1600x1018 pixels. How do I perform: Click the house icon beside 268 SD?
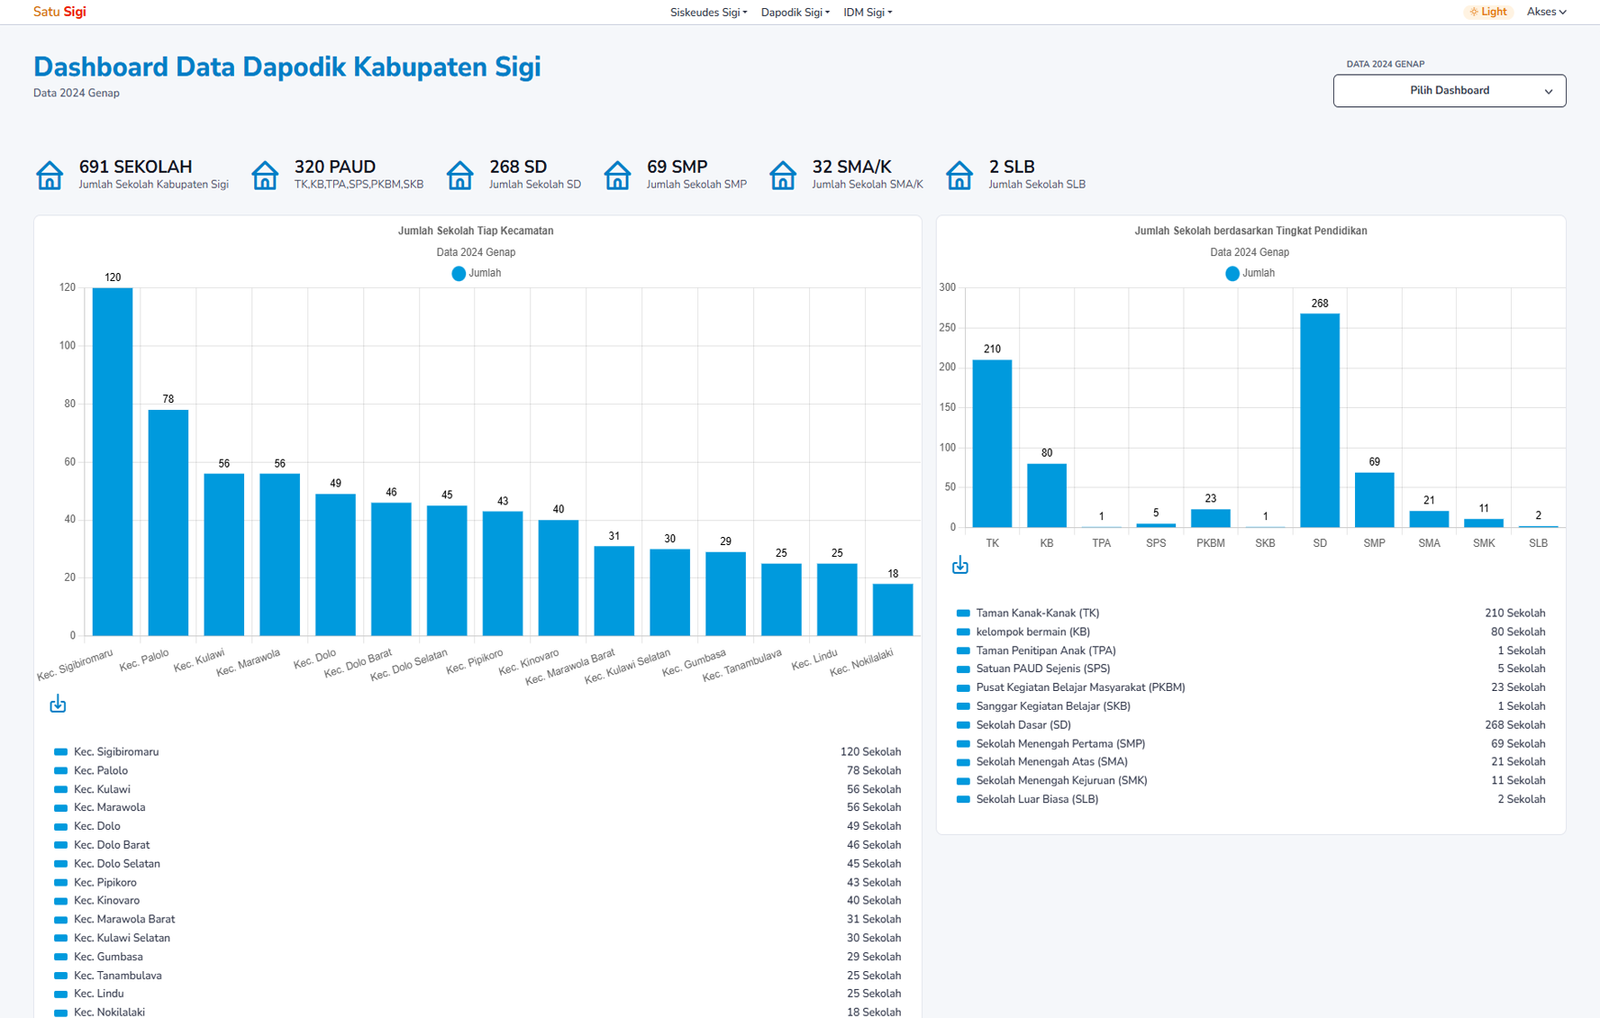[460, 175]
